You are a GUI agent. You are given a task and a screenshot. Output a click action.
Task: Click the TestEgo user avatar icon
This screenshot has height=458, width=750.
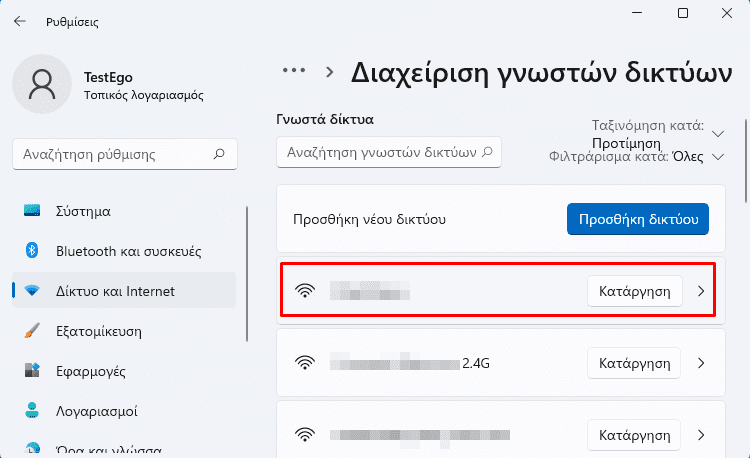pos(42,84)
